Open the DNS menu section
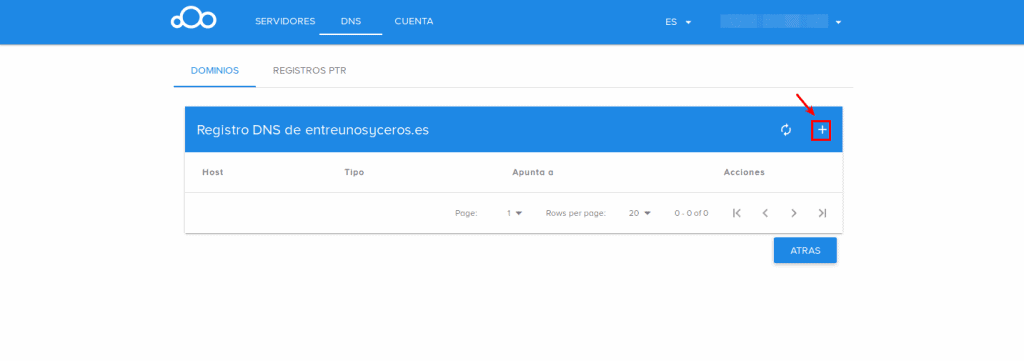 pyautogui.click(x=351, y=22)
